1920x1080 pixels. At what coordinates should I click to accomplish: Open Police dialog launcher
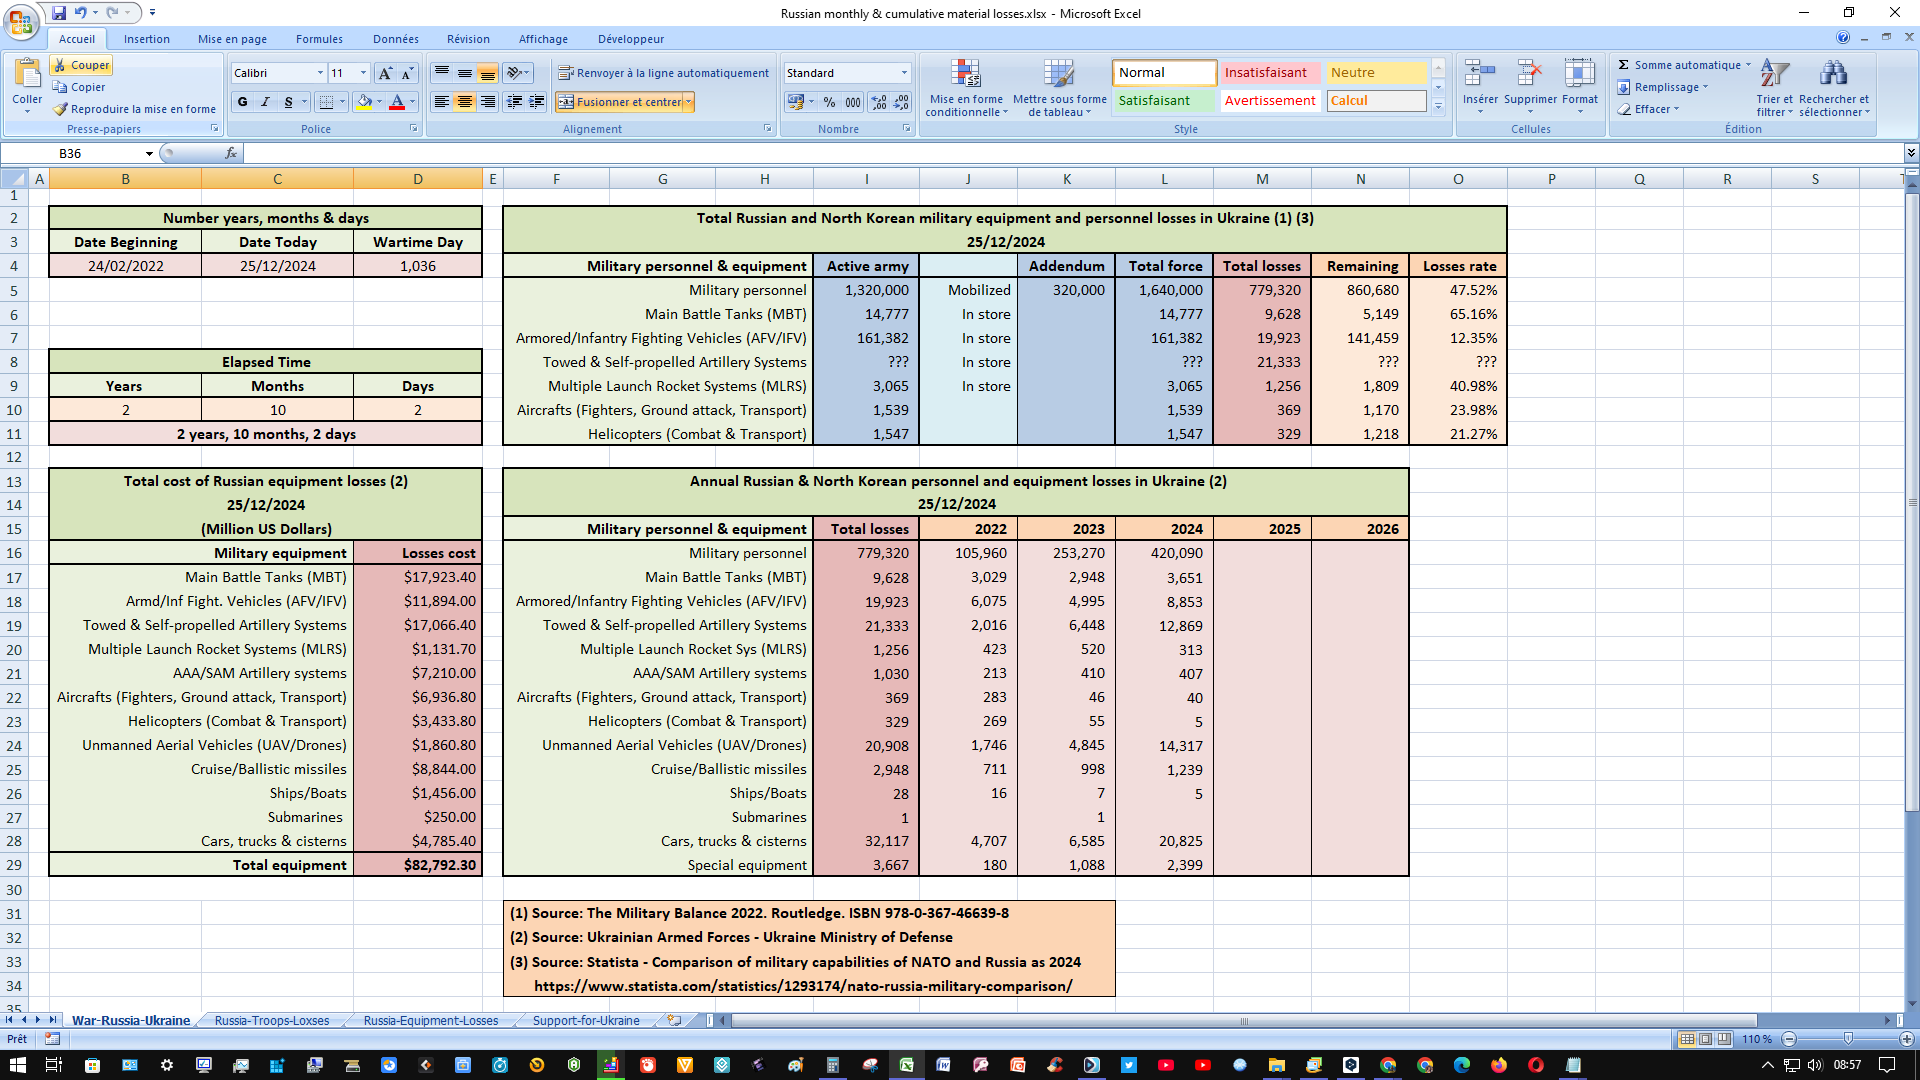pos(414,129)
